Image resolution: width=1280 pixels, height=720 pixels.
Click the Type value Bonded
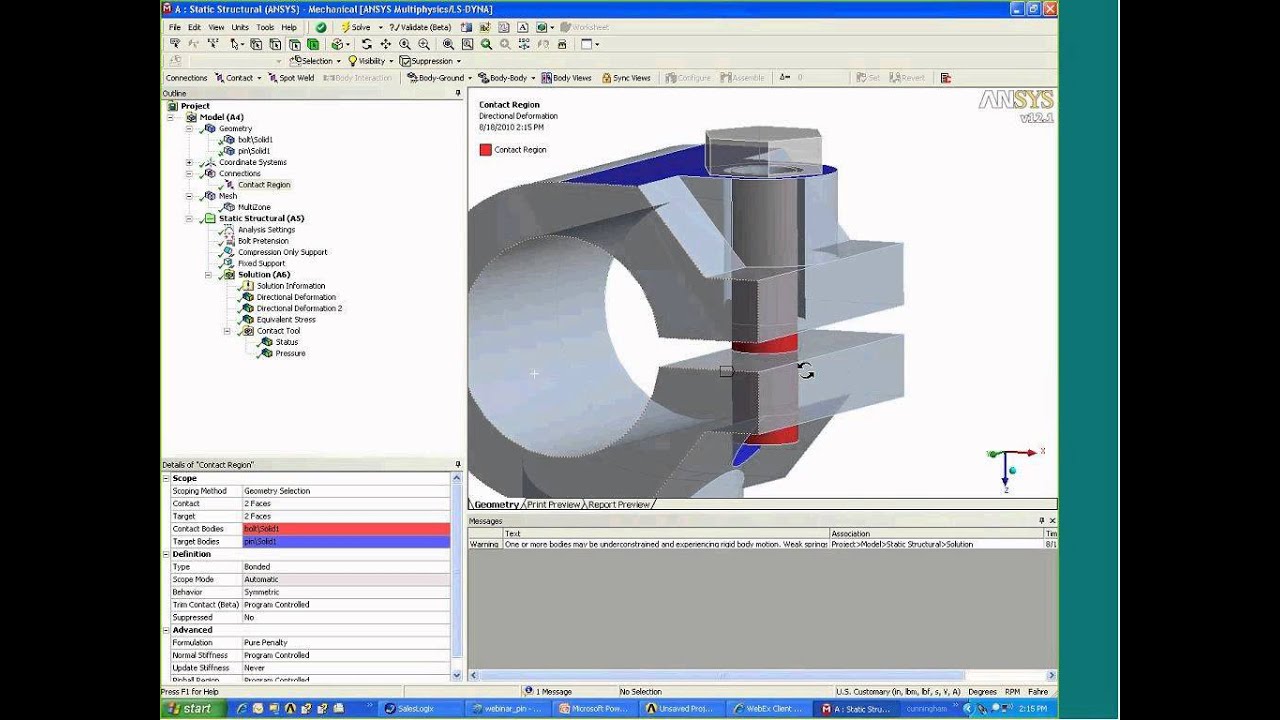point(346,567)
